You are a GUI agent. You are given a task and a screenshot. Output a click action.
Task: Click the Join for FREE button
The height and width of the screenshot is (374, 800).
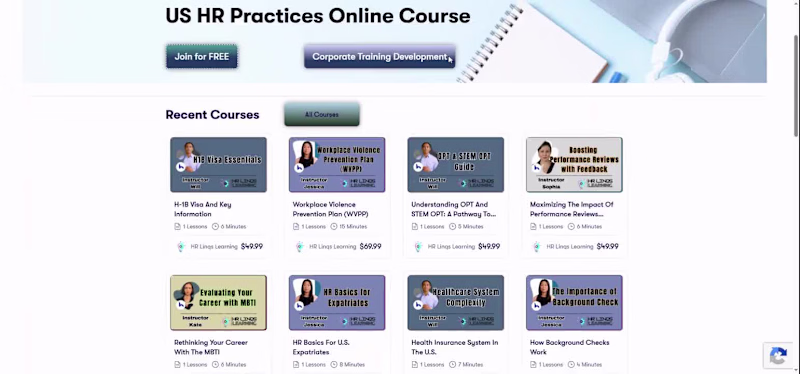tap(202, 56)
